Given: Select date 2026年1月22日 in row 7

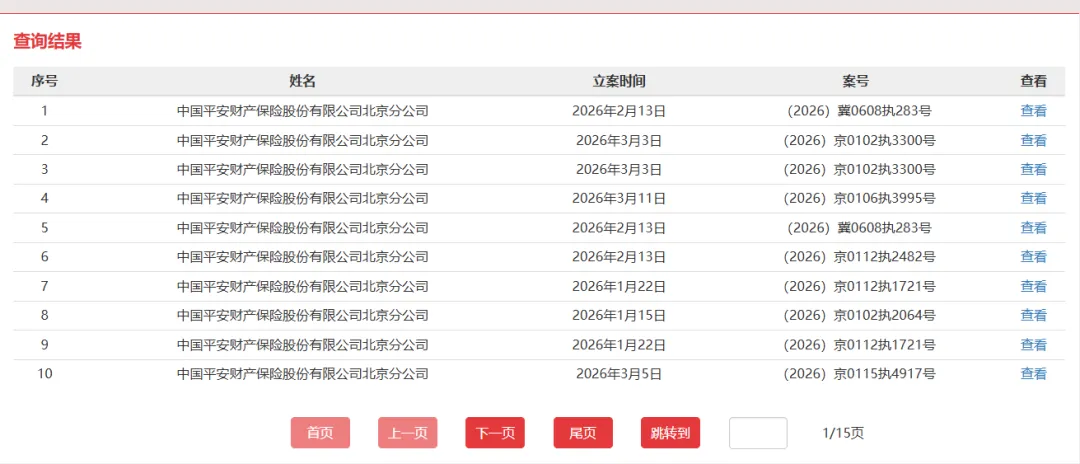Looking at the screenshot, I should coord(619,286).
